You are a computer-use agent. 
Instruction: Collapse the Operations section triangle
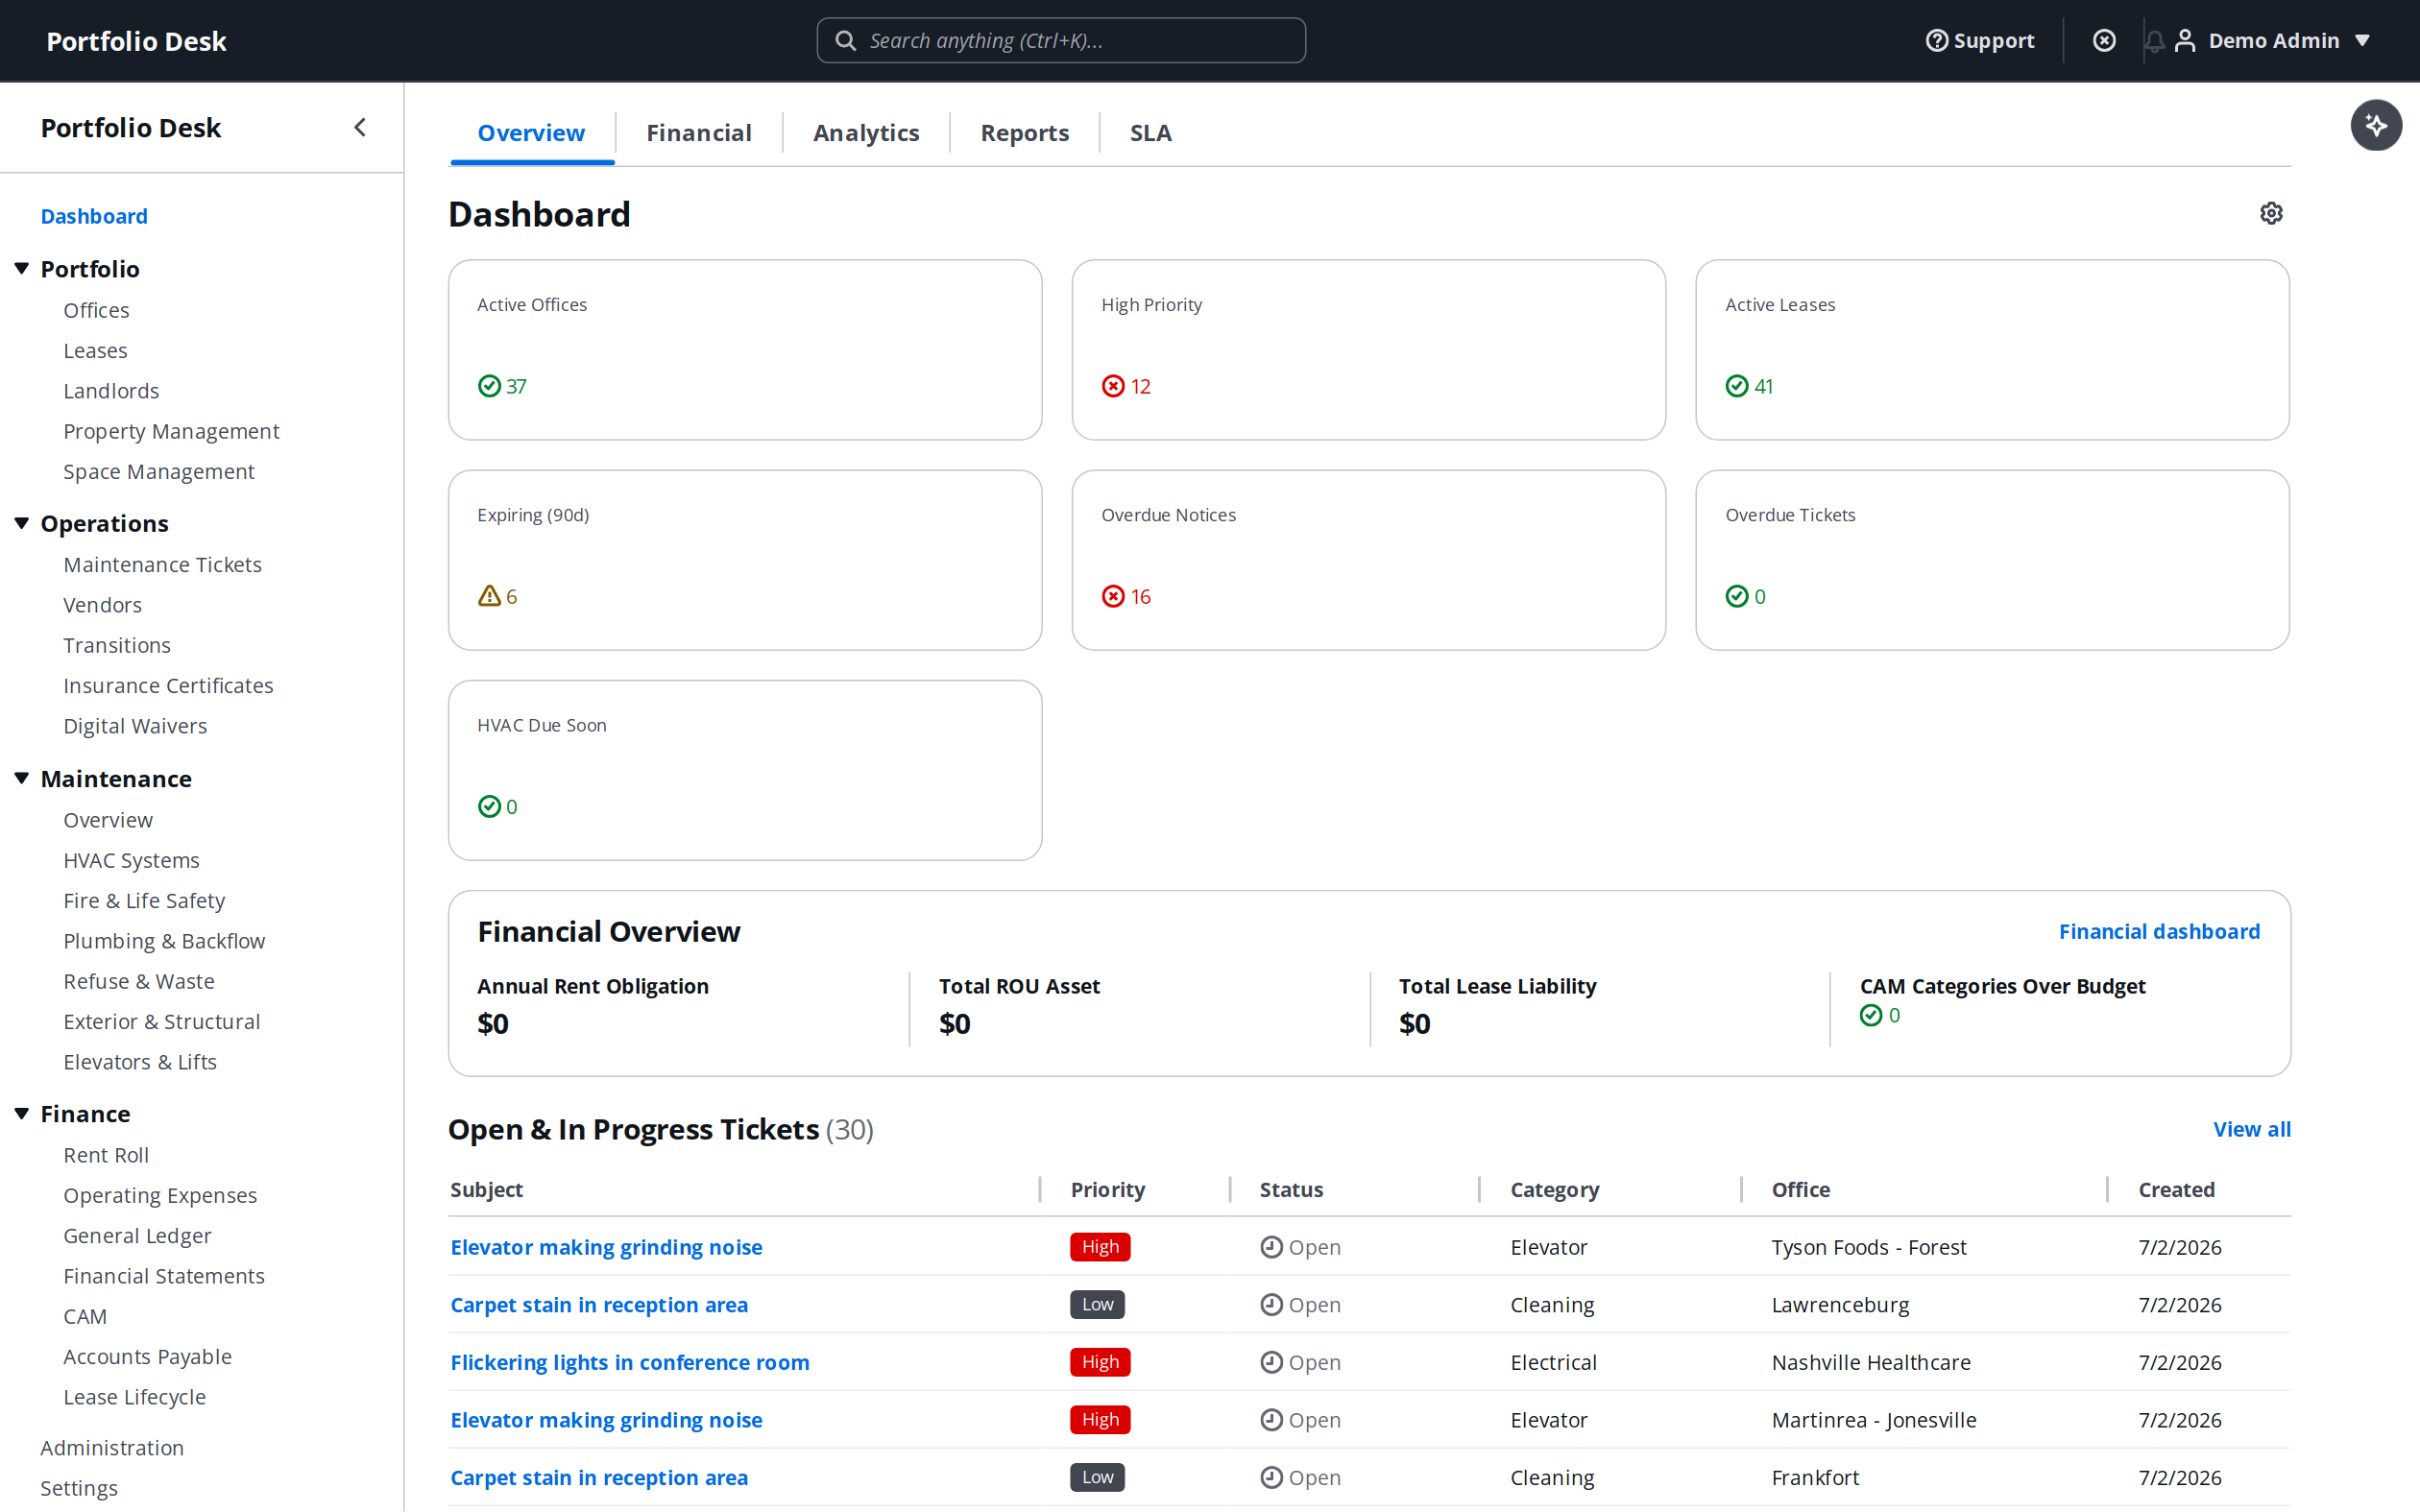click(x=21, y=523)
